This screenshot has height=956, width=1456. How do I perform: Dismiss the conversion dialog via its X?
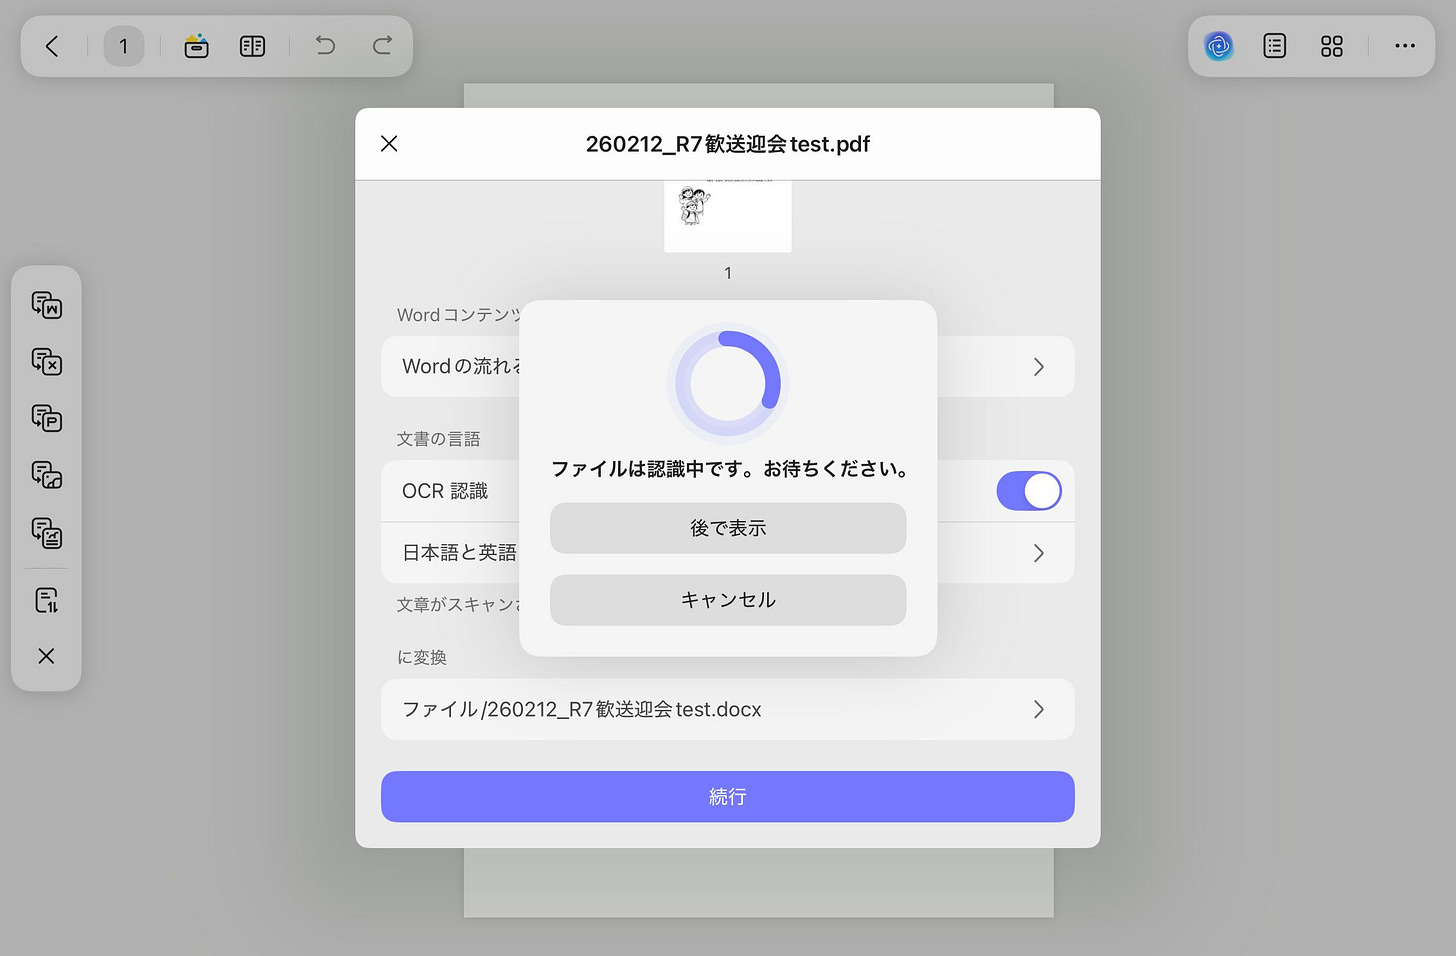pyautogui.click(x=389, y=144)
